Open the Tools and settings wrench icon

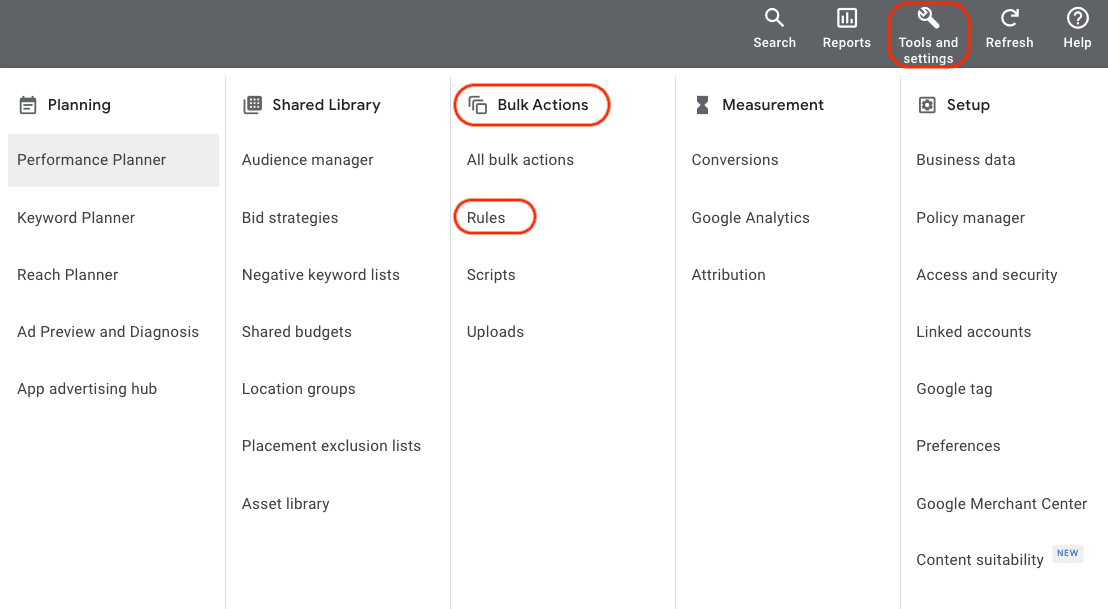(x=928, y=17)
